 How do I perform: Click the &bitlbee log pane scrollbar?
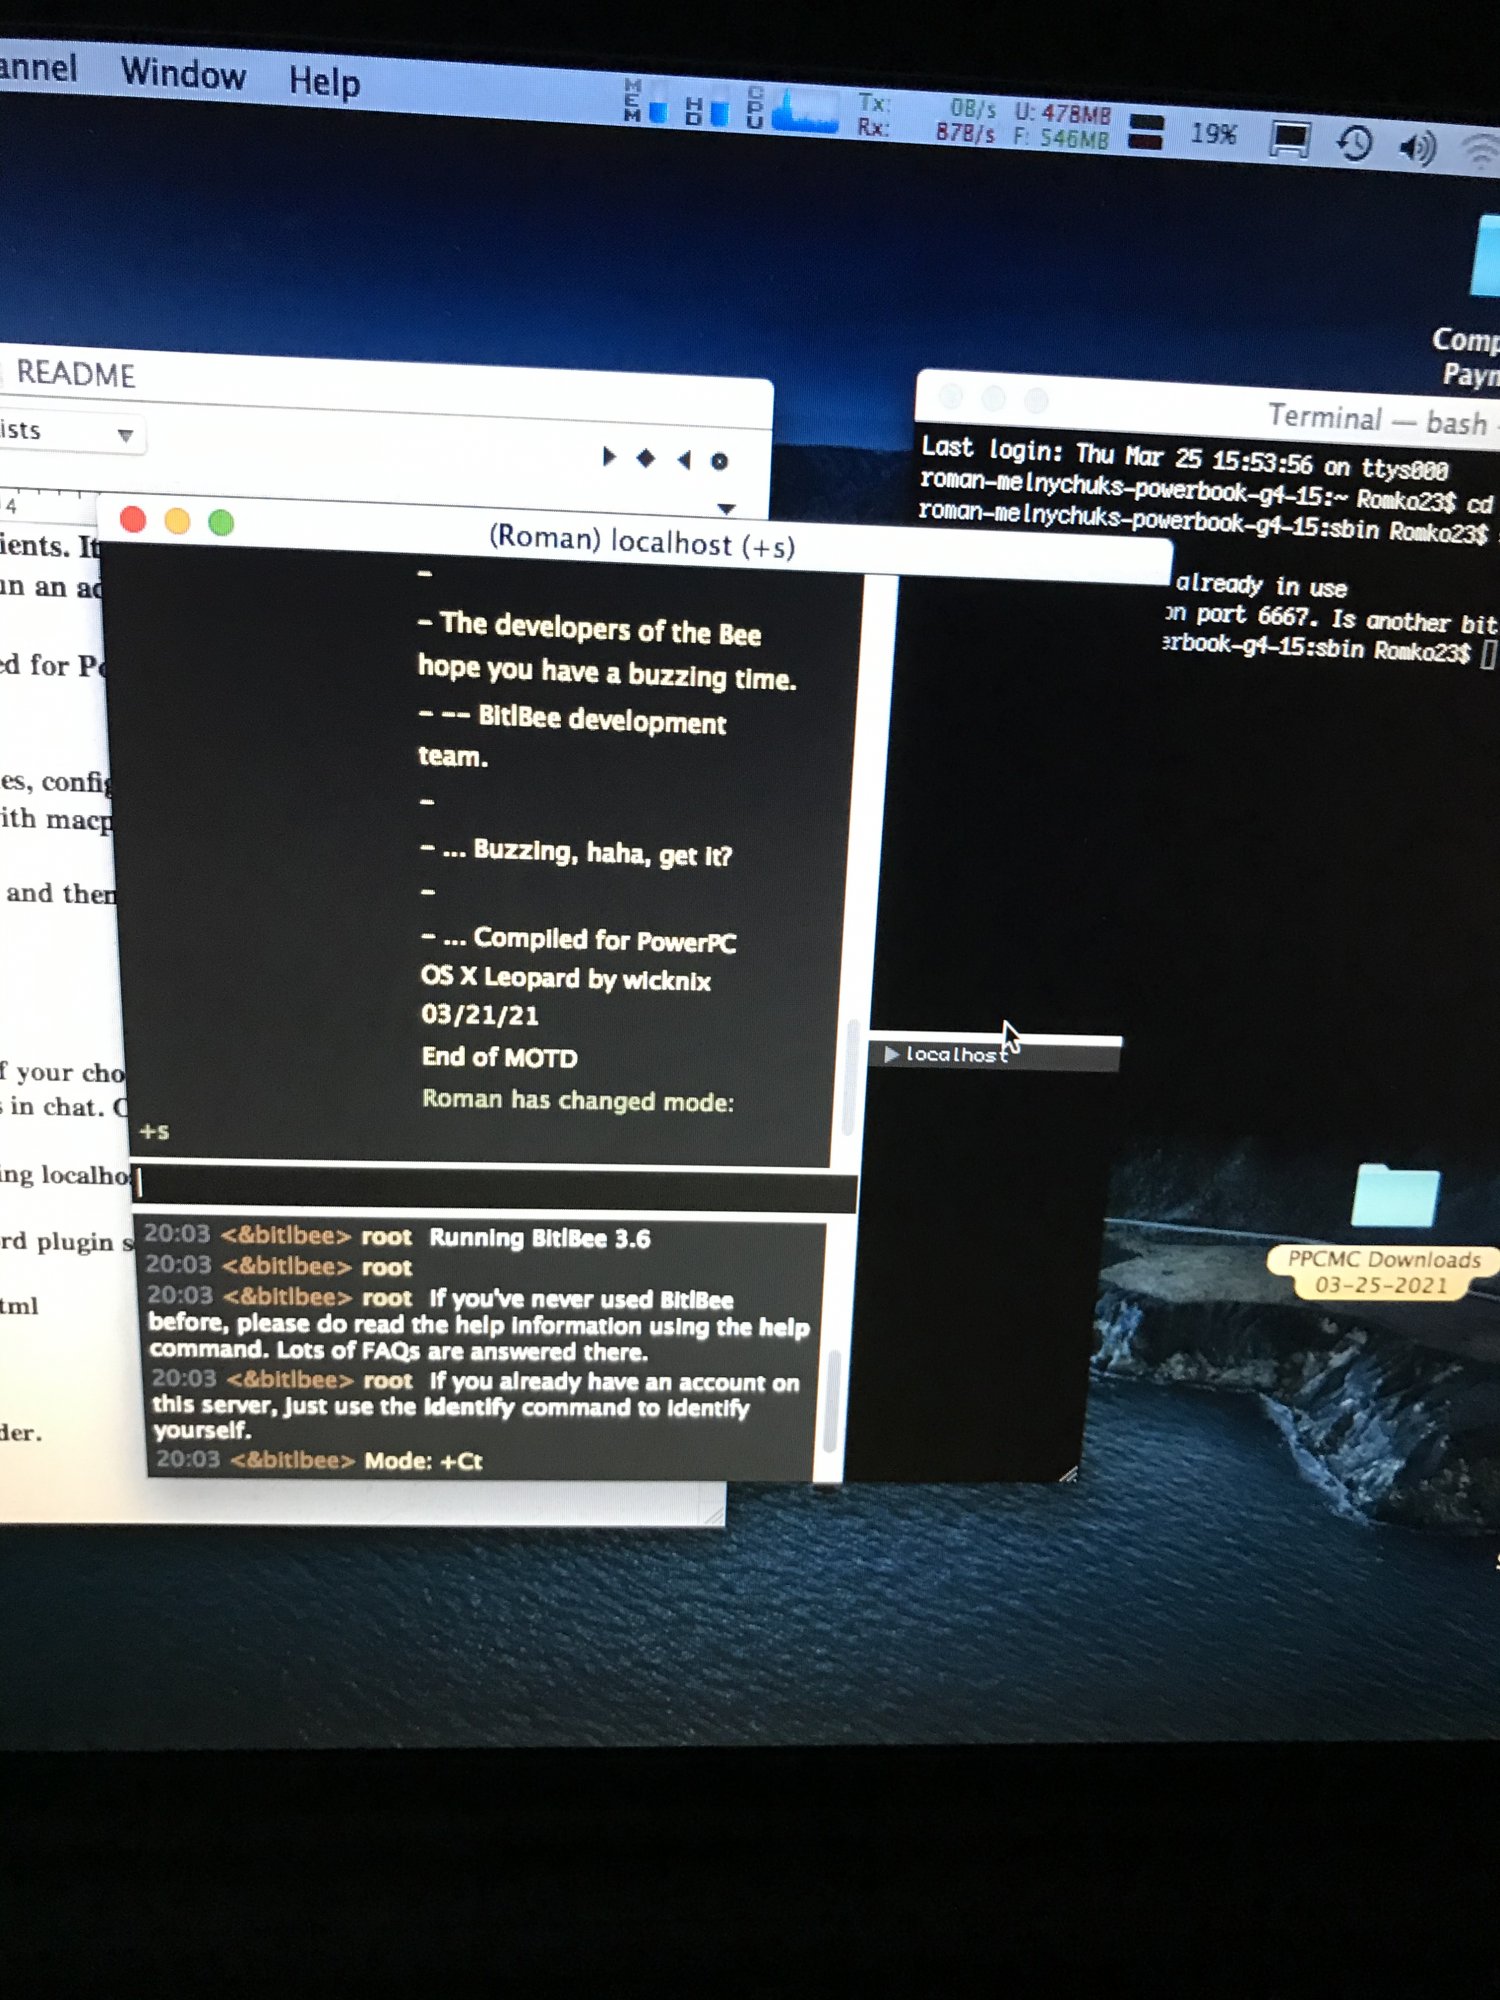tap(830, 1400)
